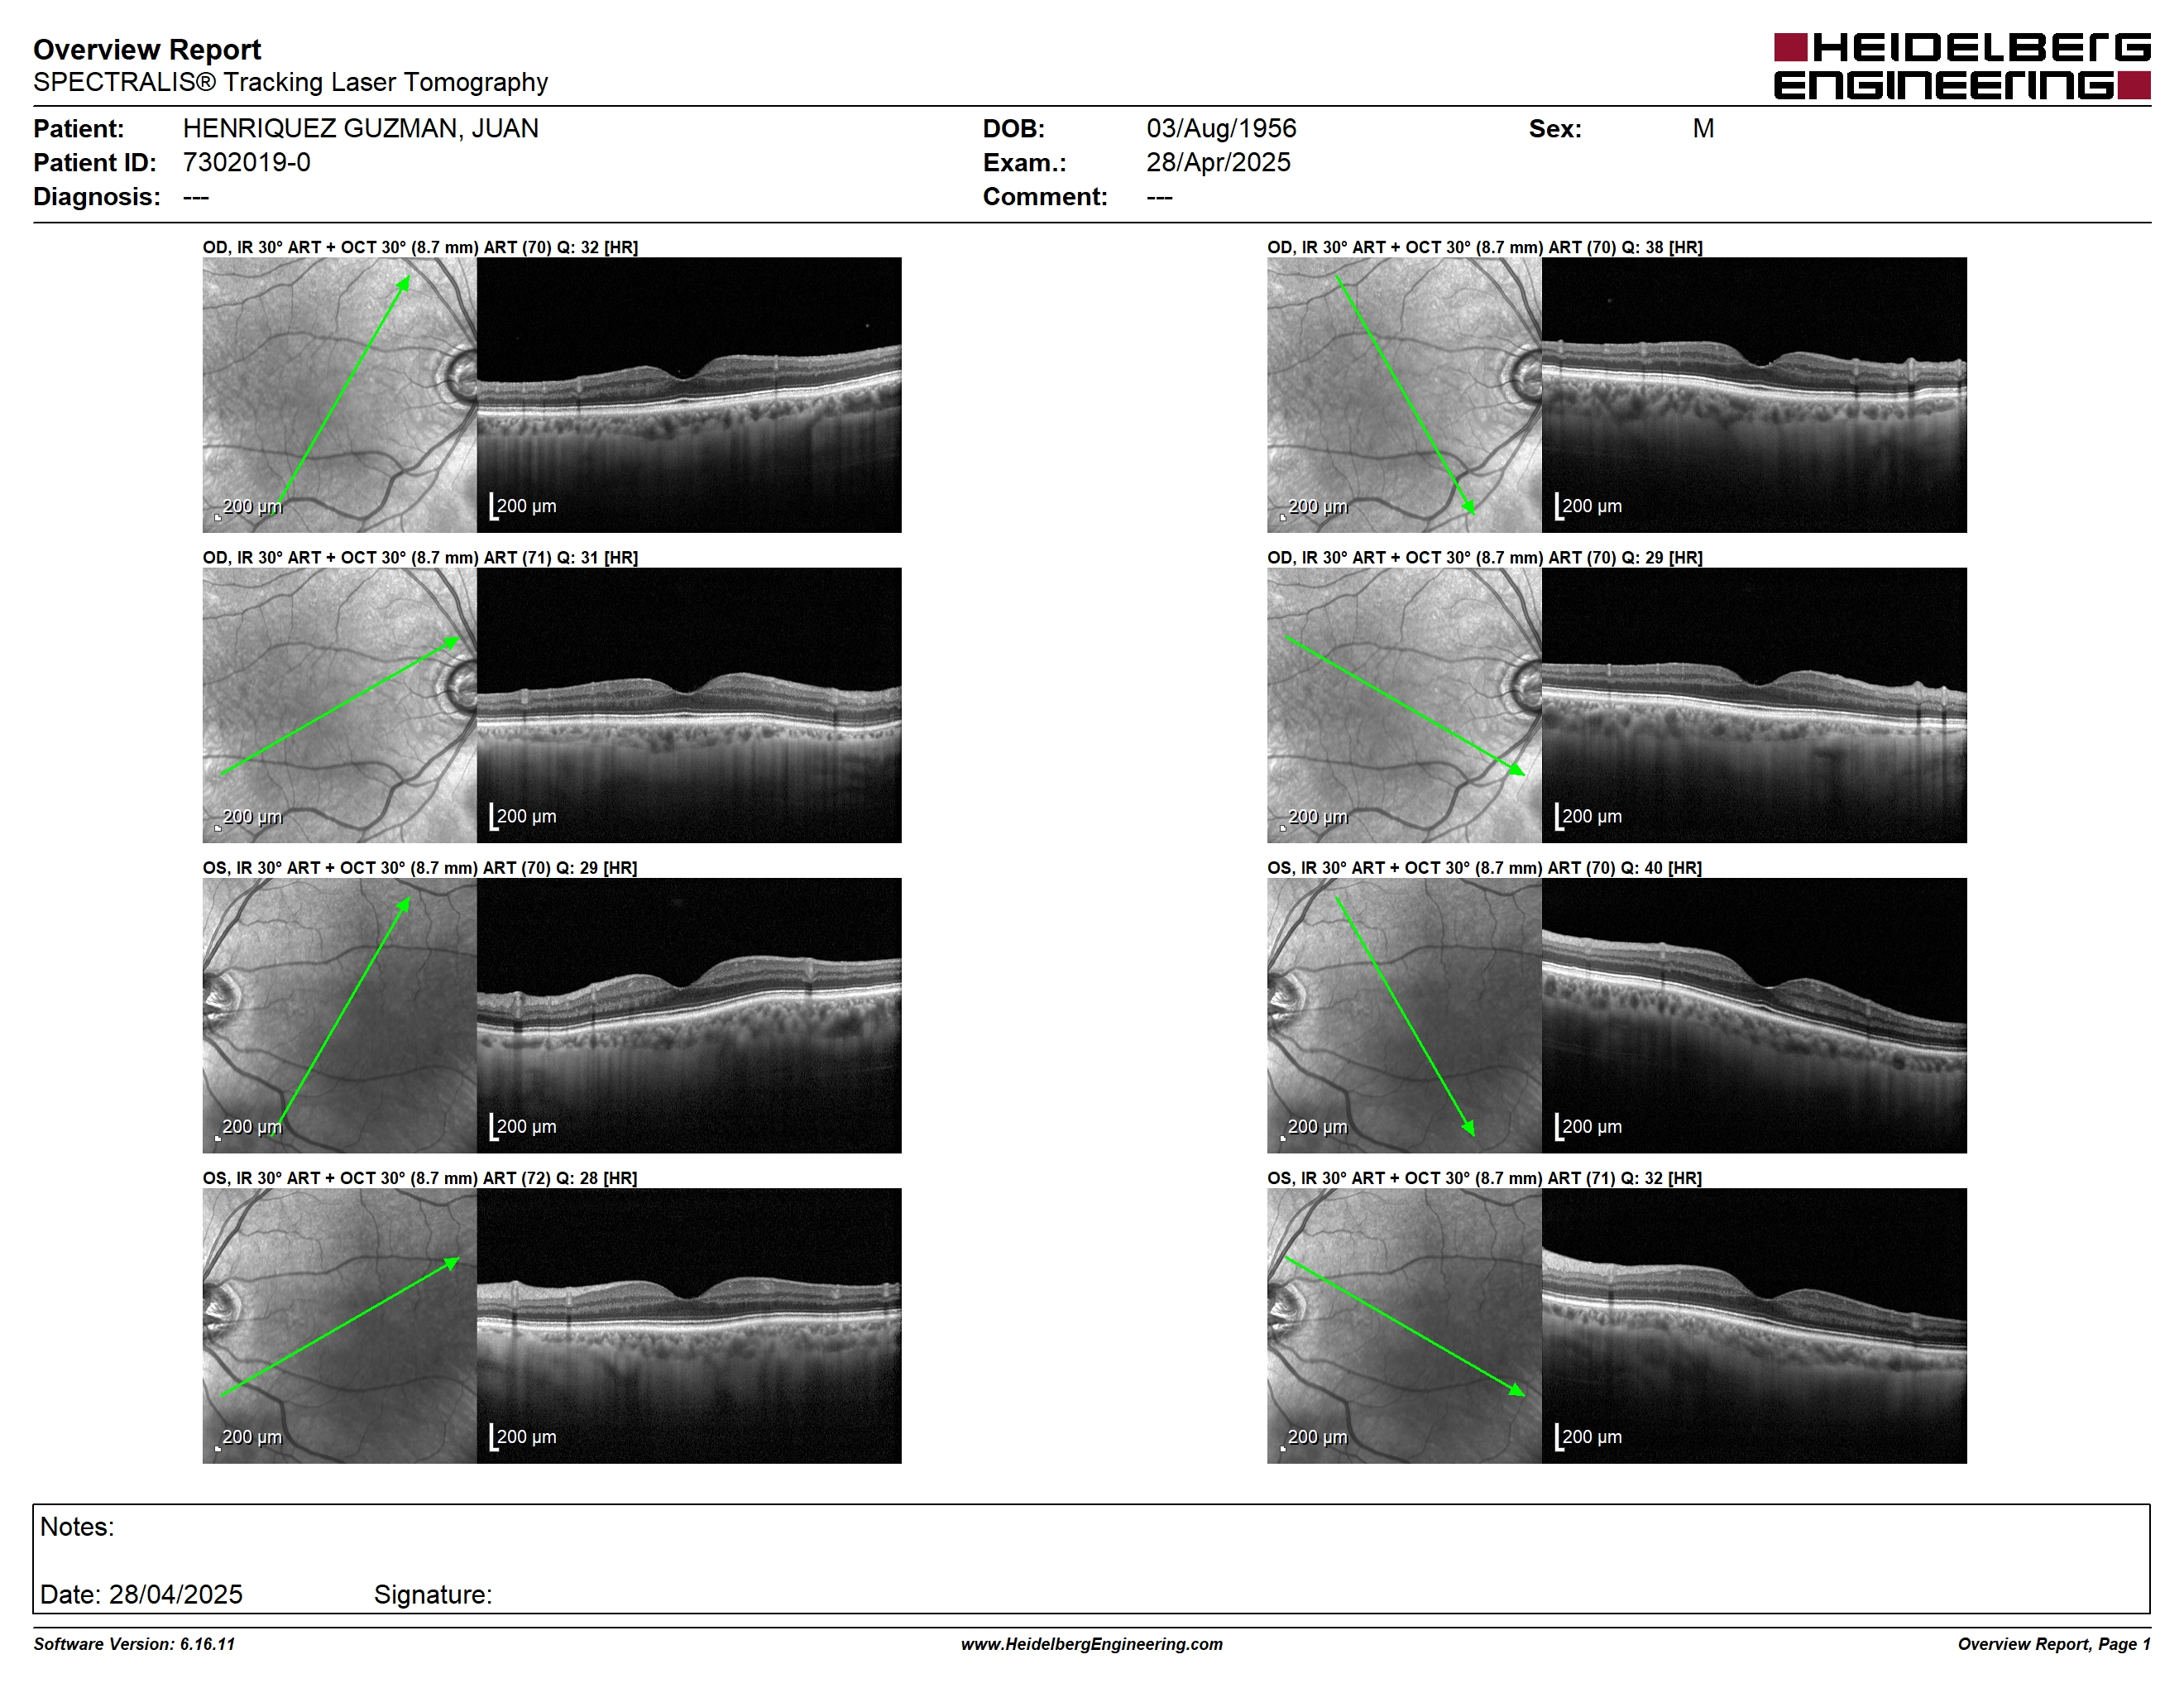Open OS OCT B-scan, left column Q: 29
This screenshot has height=1688, width=2184.
click(x=689, y=1015)
